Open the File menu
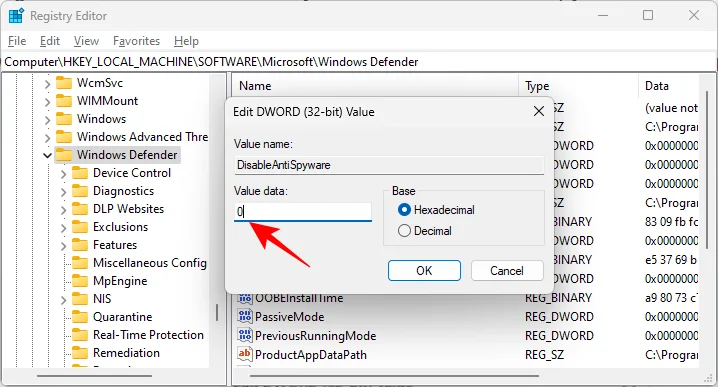 [17, 41]
